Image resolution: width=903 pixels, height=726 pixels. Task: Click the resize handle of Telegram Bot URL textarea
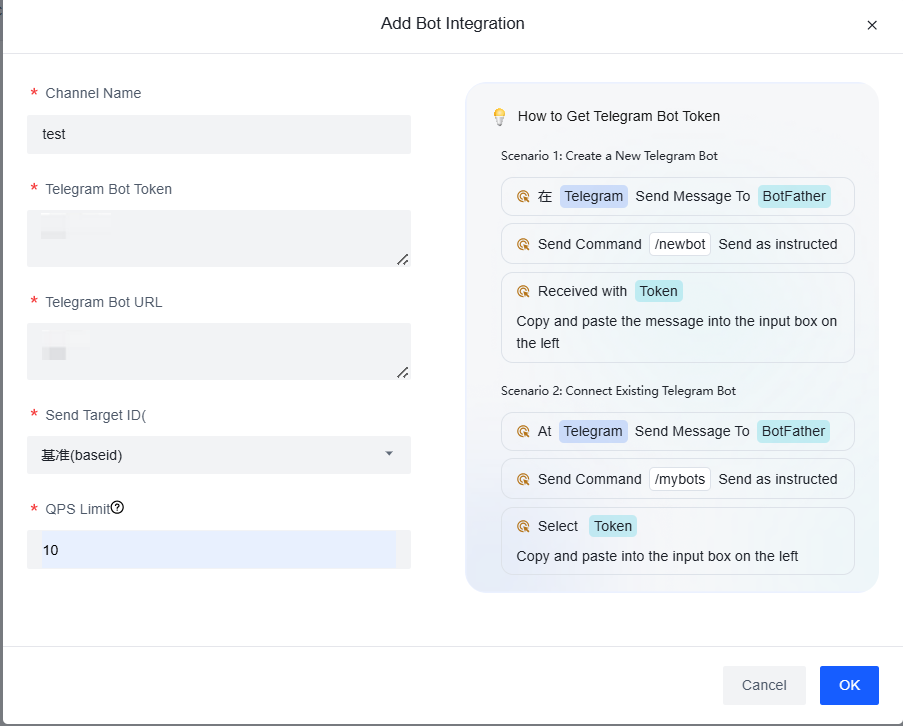coord(402,372)
